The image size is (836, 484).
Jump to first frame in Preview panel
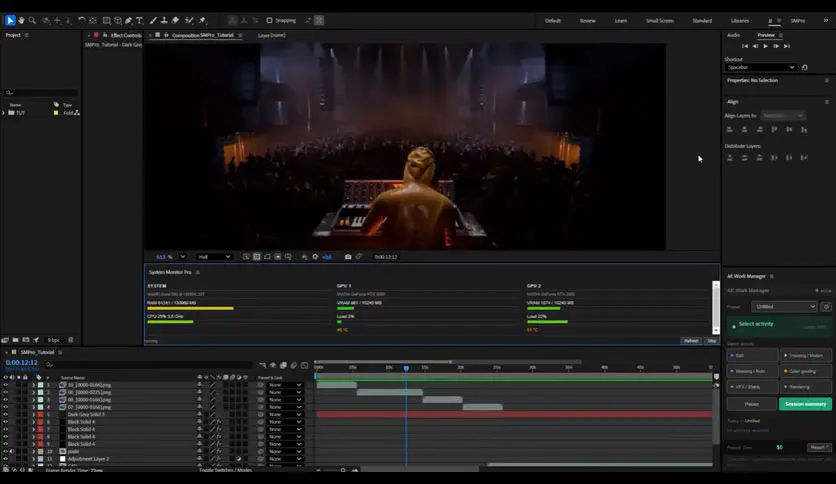click(x=745, y=46)
